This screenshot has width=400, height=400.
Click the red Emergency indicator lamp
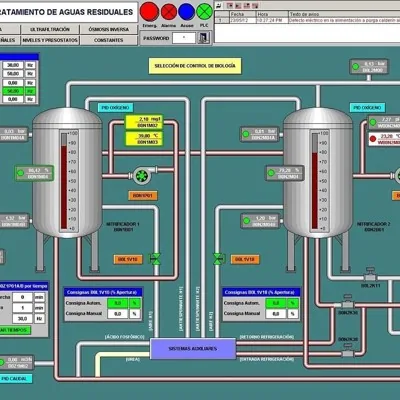[149, 12]
